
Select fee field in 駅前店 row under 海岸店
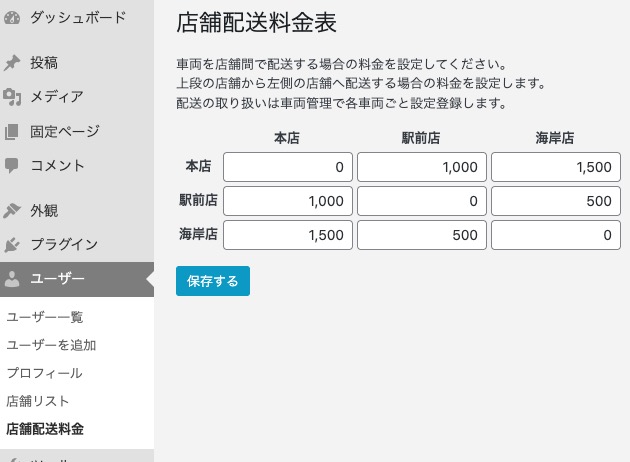tap(556, 201)
